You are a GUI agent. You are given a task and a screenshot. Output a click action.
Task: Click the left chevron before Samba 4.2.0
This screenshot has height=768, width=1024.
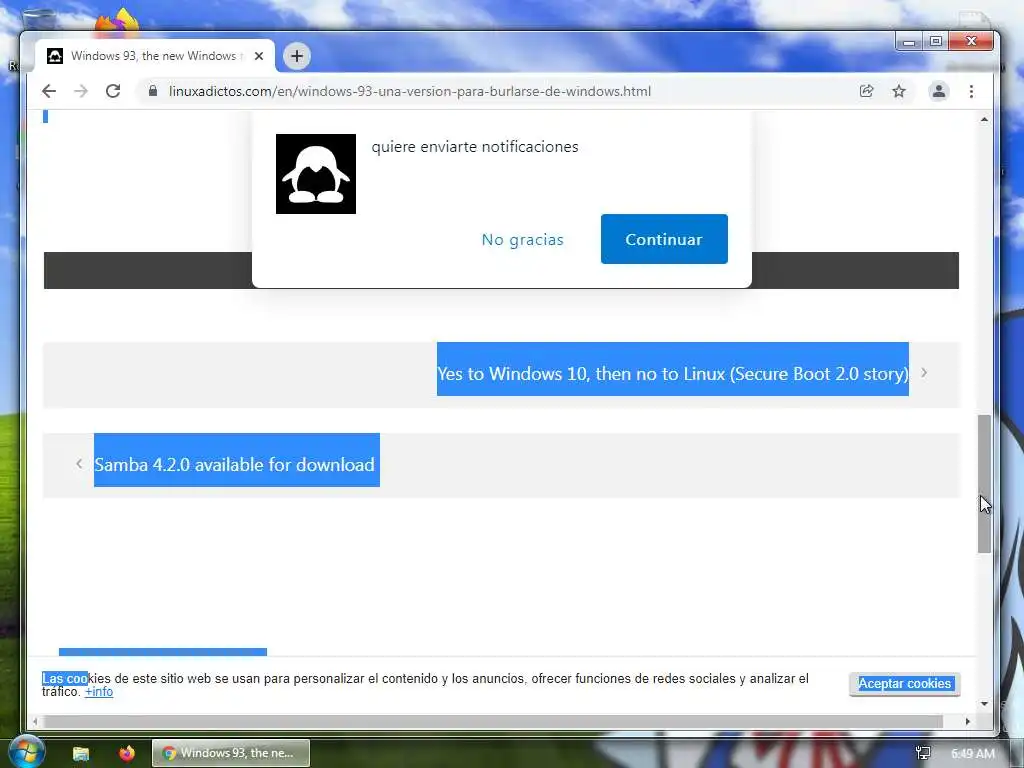pos(79,464)
